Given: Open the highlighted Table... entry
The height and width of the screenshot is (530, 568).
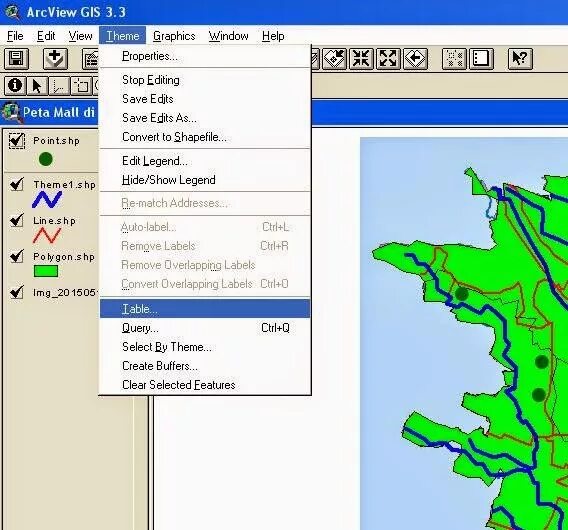Looking at the screenshot, I should click(x=205, y=309).
